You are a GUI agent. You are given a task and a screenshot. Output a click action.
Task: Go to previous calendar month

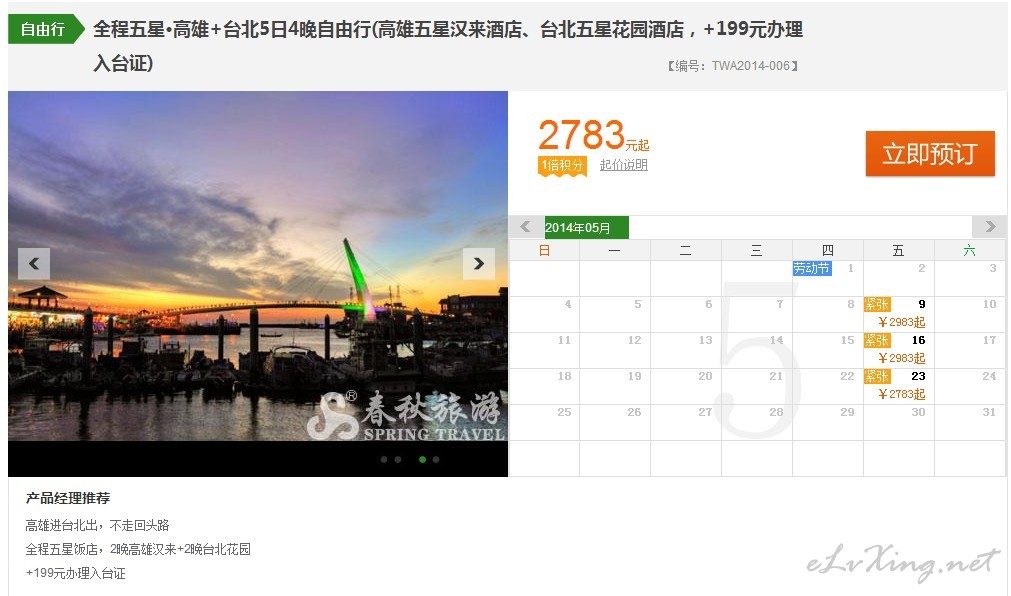pyautogui.click(x=525, y=226)
